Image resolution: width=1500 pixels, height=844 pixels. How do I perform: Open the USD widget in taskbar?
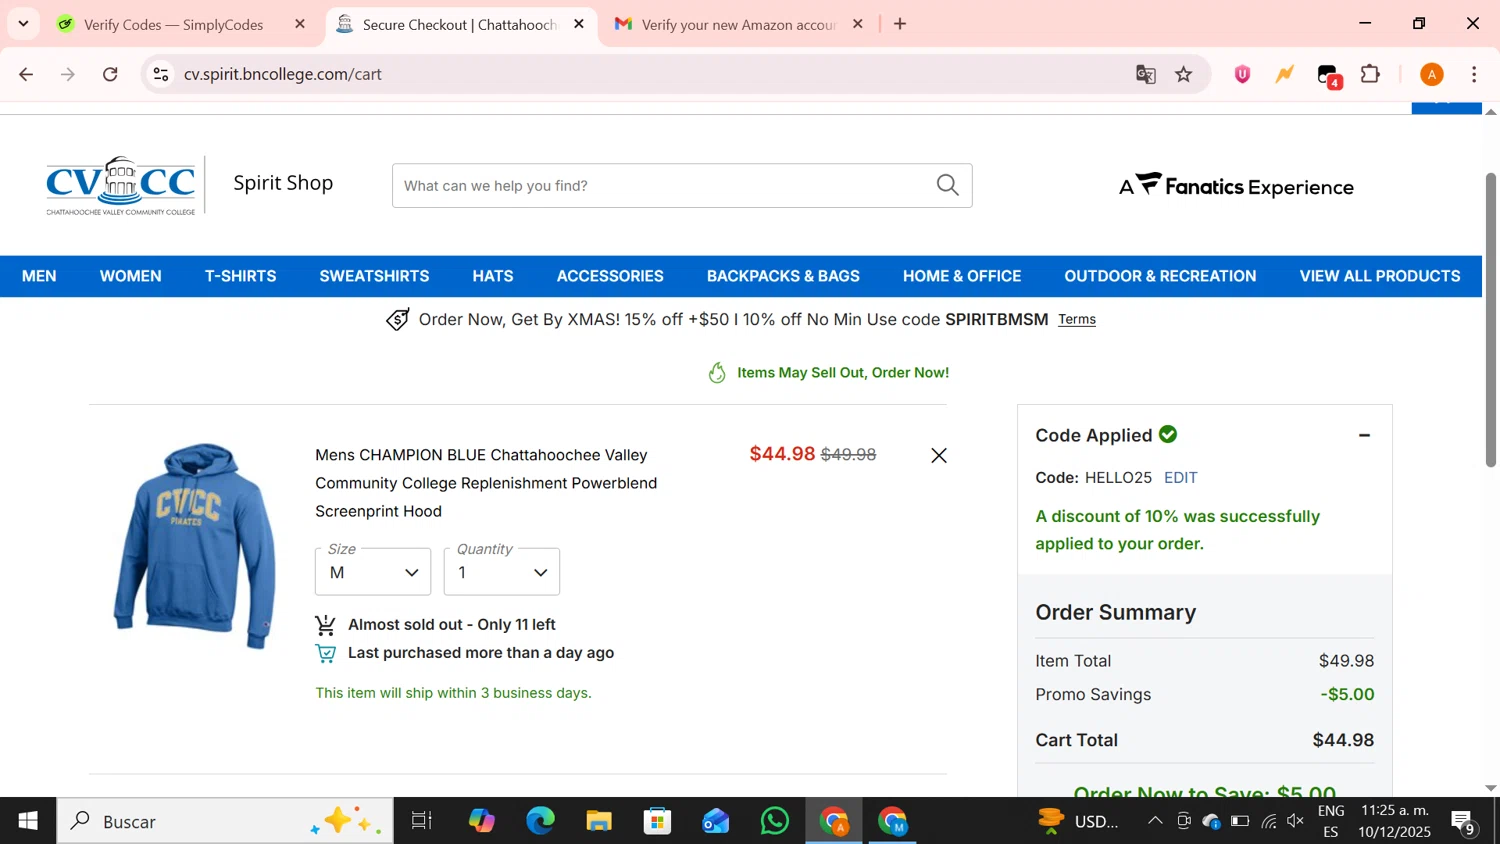click(x=1078, y=821)
